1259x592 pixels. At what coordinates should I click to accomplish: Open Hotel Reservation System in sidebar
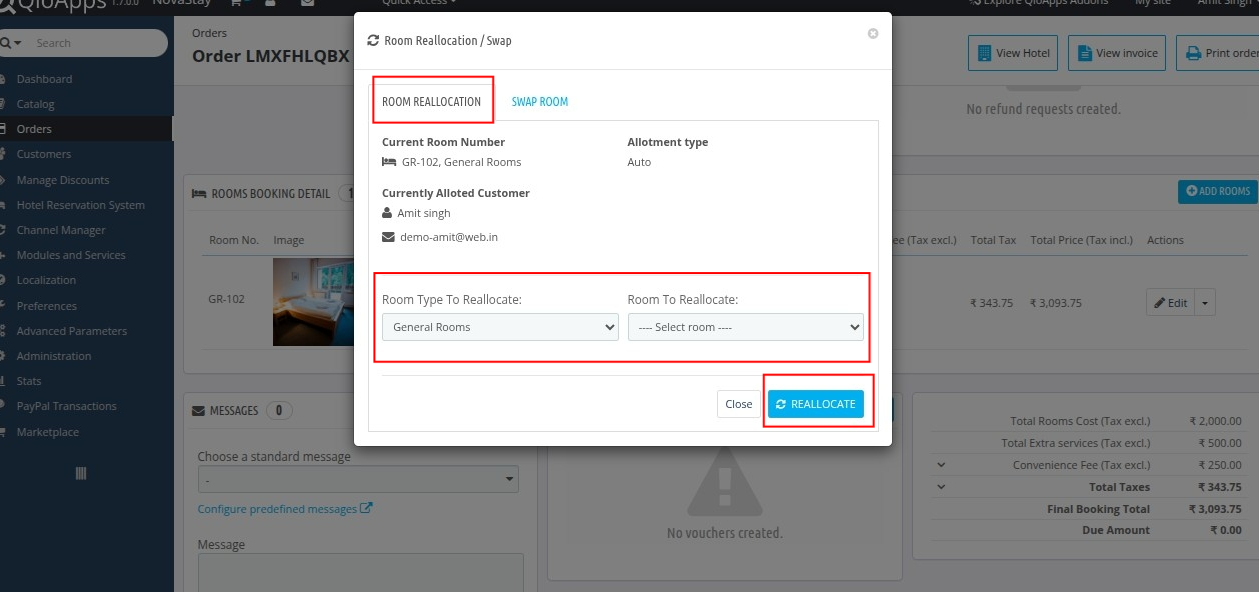(x=80, y=205)
